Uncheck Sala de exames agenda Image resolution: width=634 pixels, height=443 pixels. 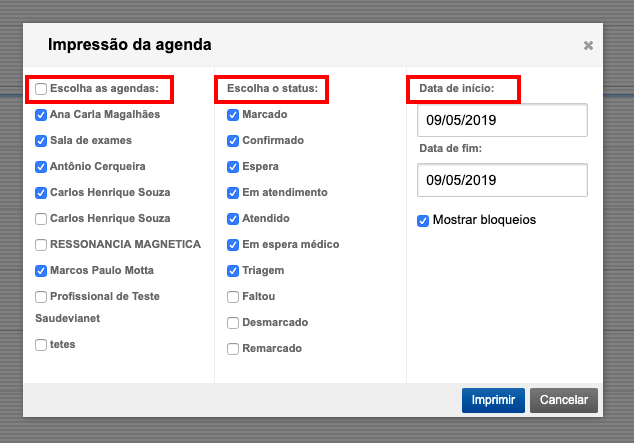[x=40, y=141]
